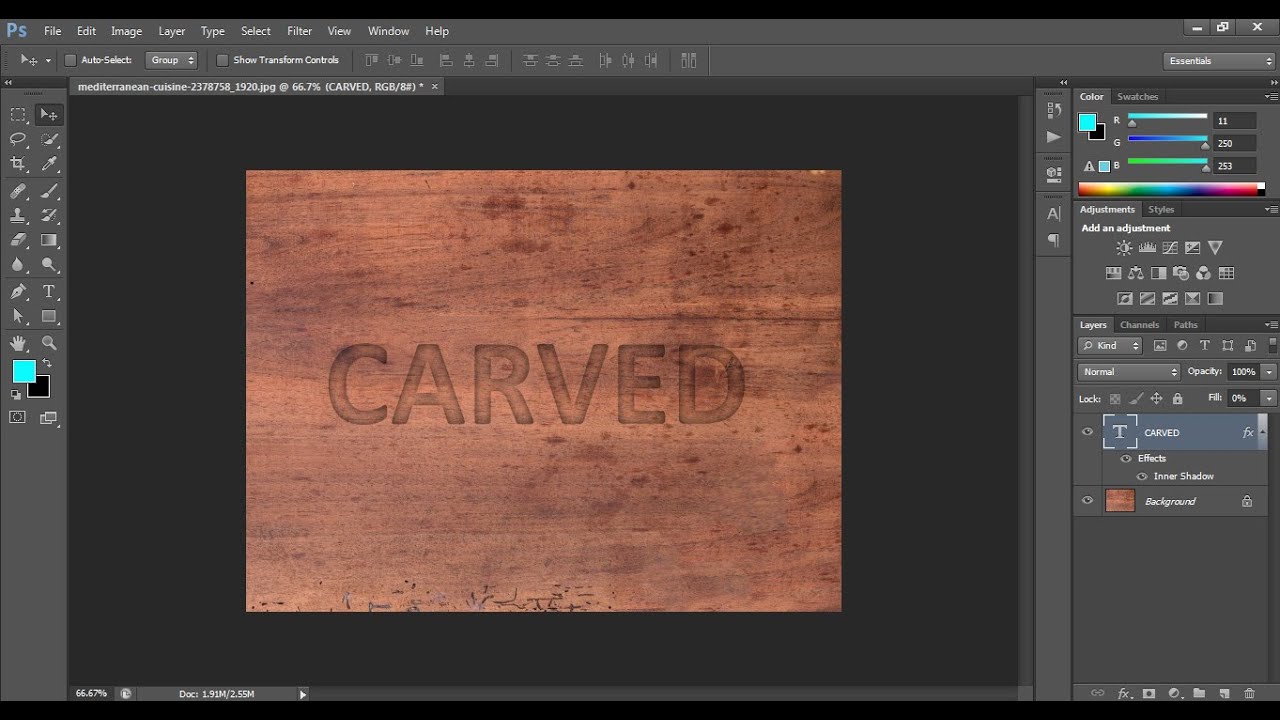1280x720 pixels.
Task: Select the Brush tool
Action: [x=49, y=190]
